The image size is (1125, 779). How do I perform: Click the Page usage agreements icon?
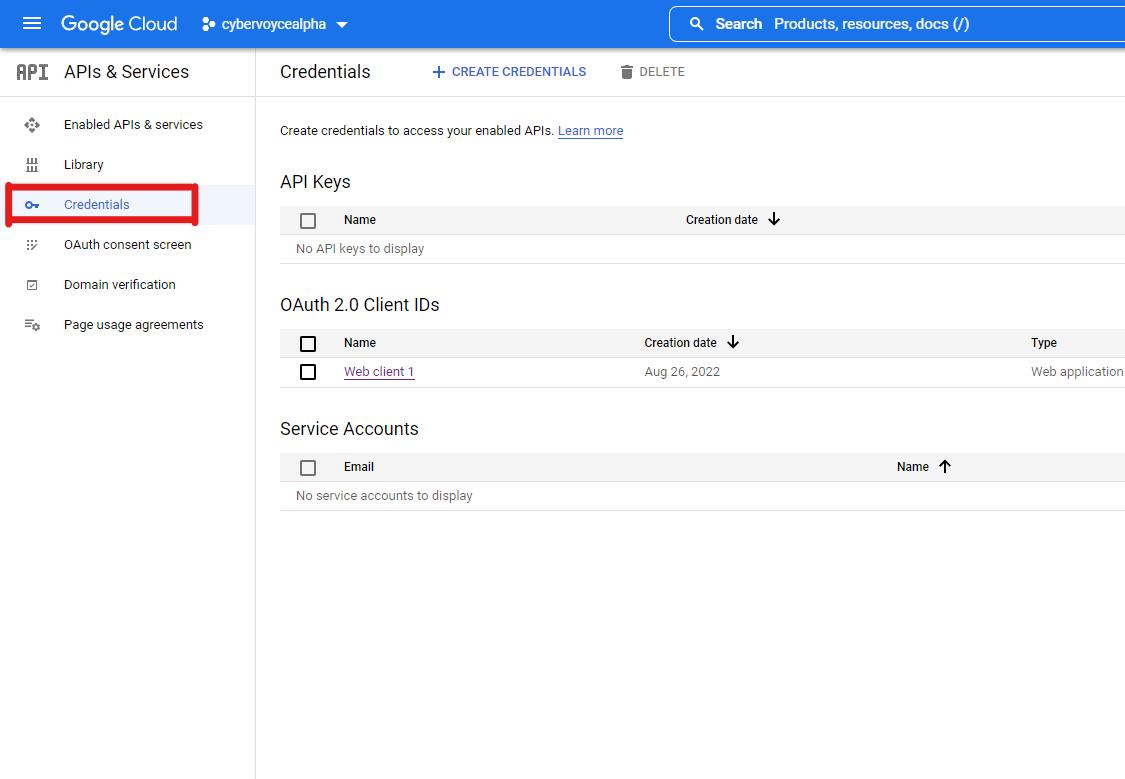click(31, 324)
